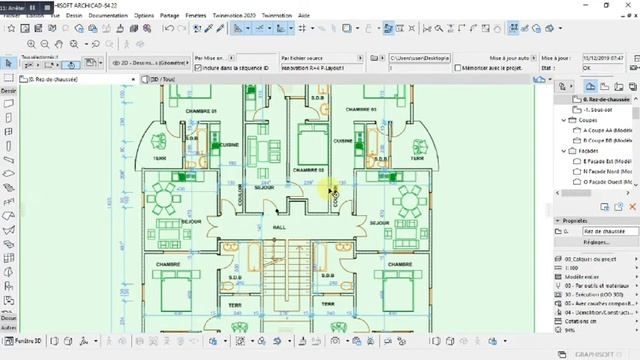
Task: Toggle the highlighted guide lines button
Action: coord(237,28)
